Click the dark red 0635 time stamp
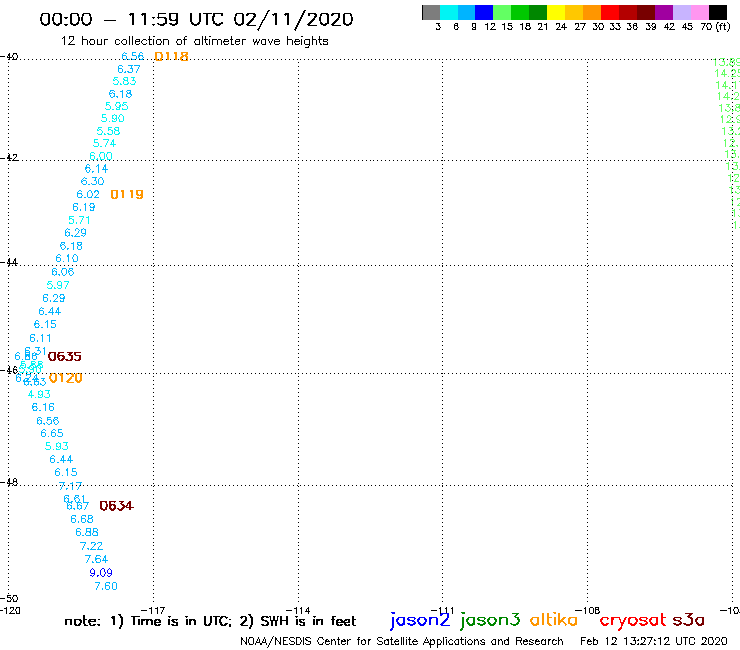The image size is (740, 650). pos(65,356)
